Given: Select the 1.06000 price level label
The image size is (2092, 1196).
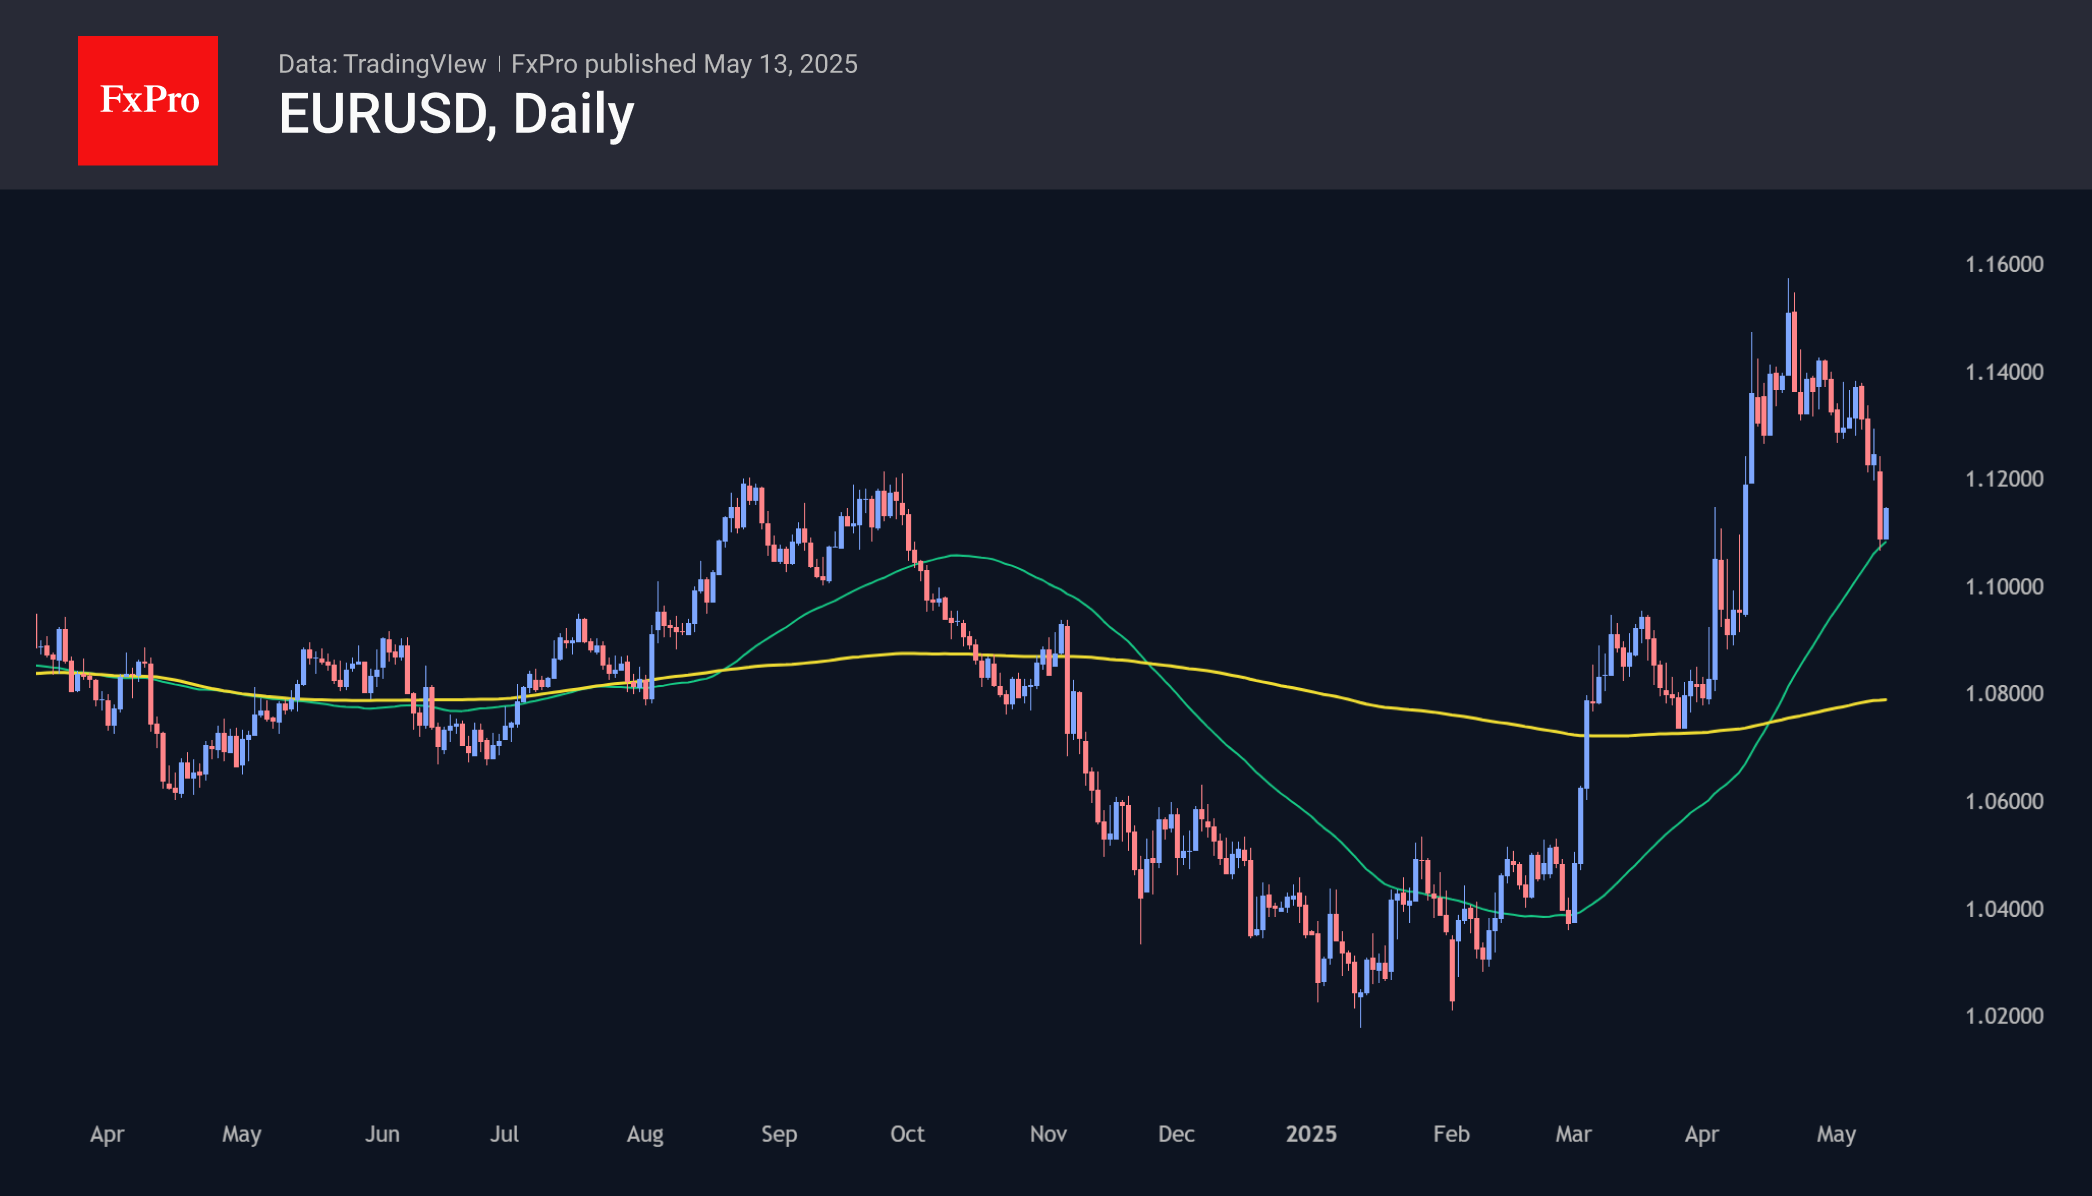Looking at the screenshot, I should (x=2004, y=801).
